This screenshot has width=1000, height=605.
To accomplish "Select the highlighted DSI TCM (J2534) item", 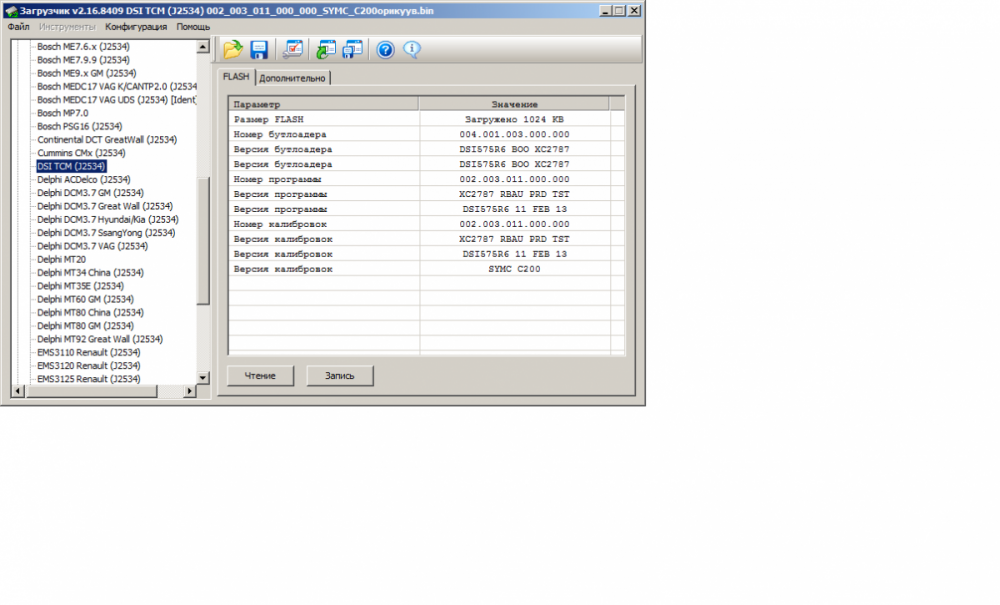I will tap(71, 166).
